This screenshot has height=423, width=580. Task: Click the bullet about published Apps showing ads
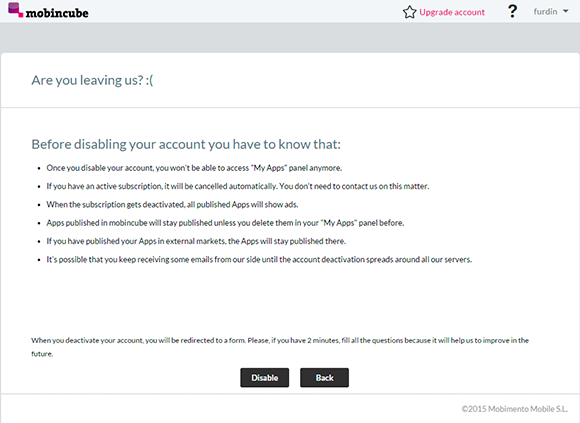tap(172, 204)
